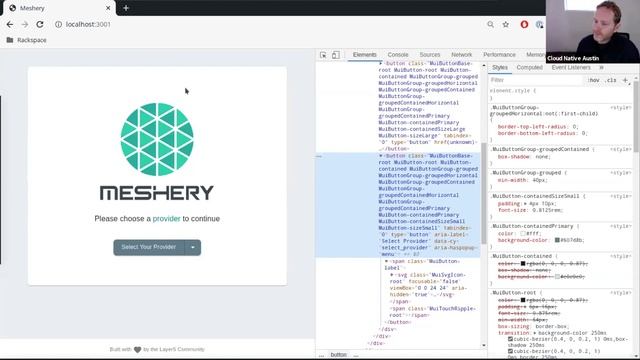Click the styles Filter input field

pos(536,80)
